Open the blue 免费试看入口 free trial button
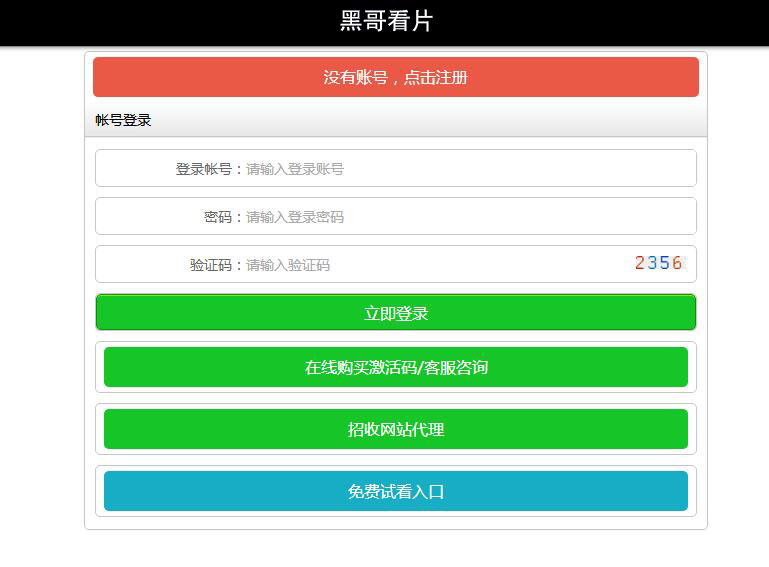The image size is (769, 567). (x=395, y=491)
